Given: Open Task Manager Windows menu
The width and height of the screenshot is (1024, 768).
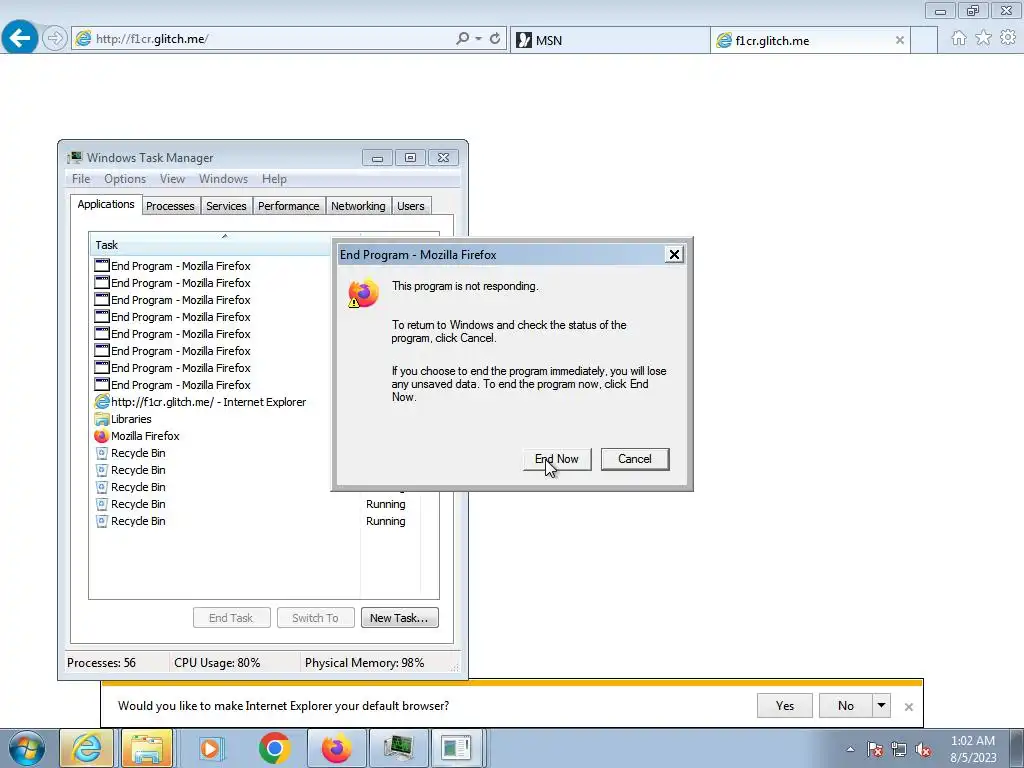Looking at the screenshot, I should click(223, 179).
